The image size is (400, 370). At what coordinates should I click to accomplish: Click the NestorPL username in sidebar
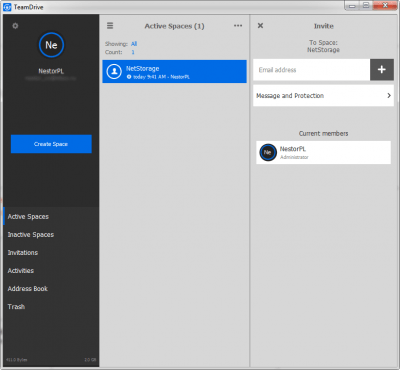click(x=51, y=71)
